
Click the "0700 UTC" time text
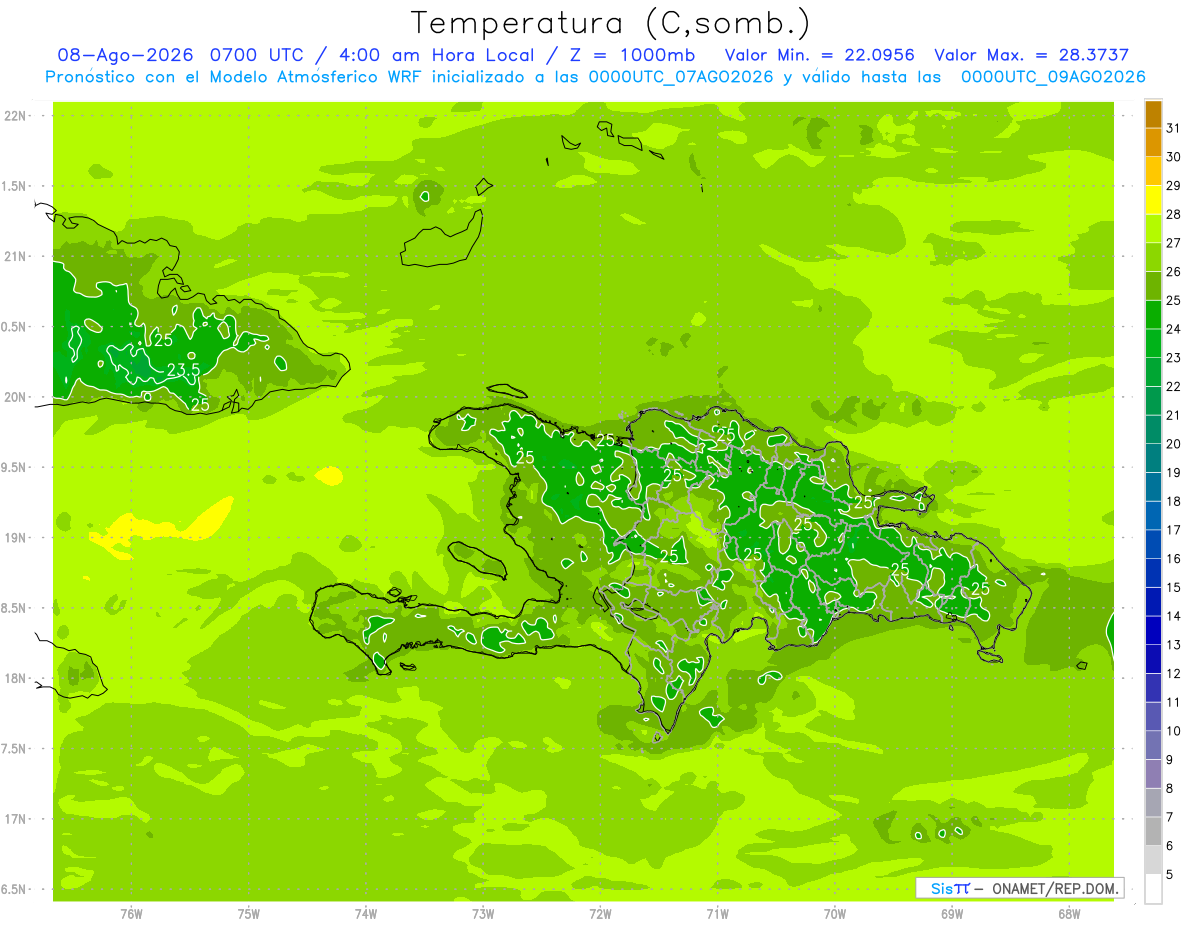point(257,55)
